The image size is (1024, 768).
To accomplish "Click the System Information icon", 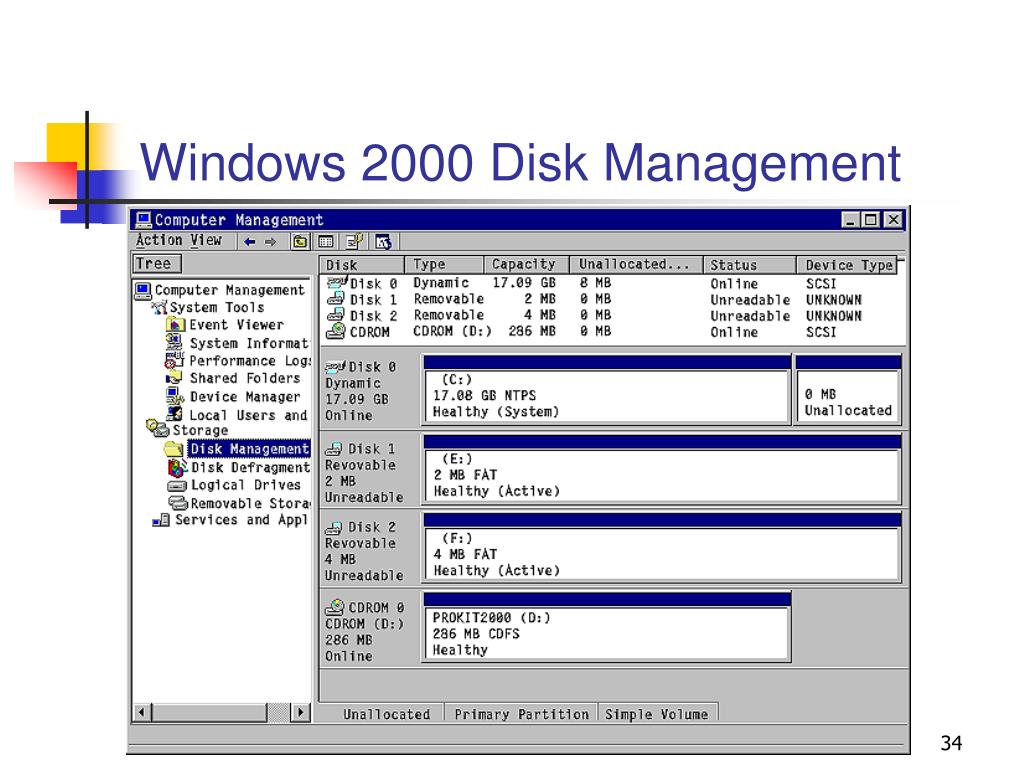I will [174, 342].
